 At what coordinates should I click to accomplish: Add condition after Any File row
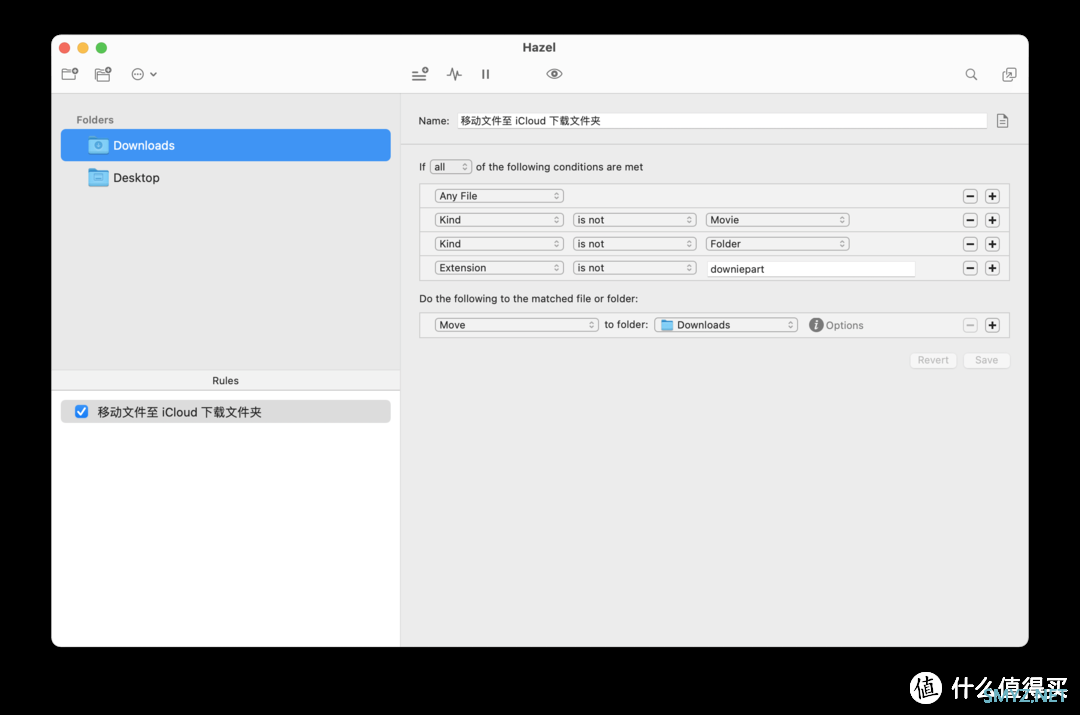pos(992,196)
